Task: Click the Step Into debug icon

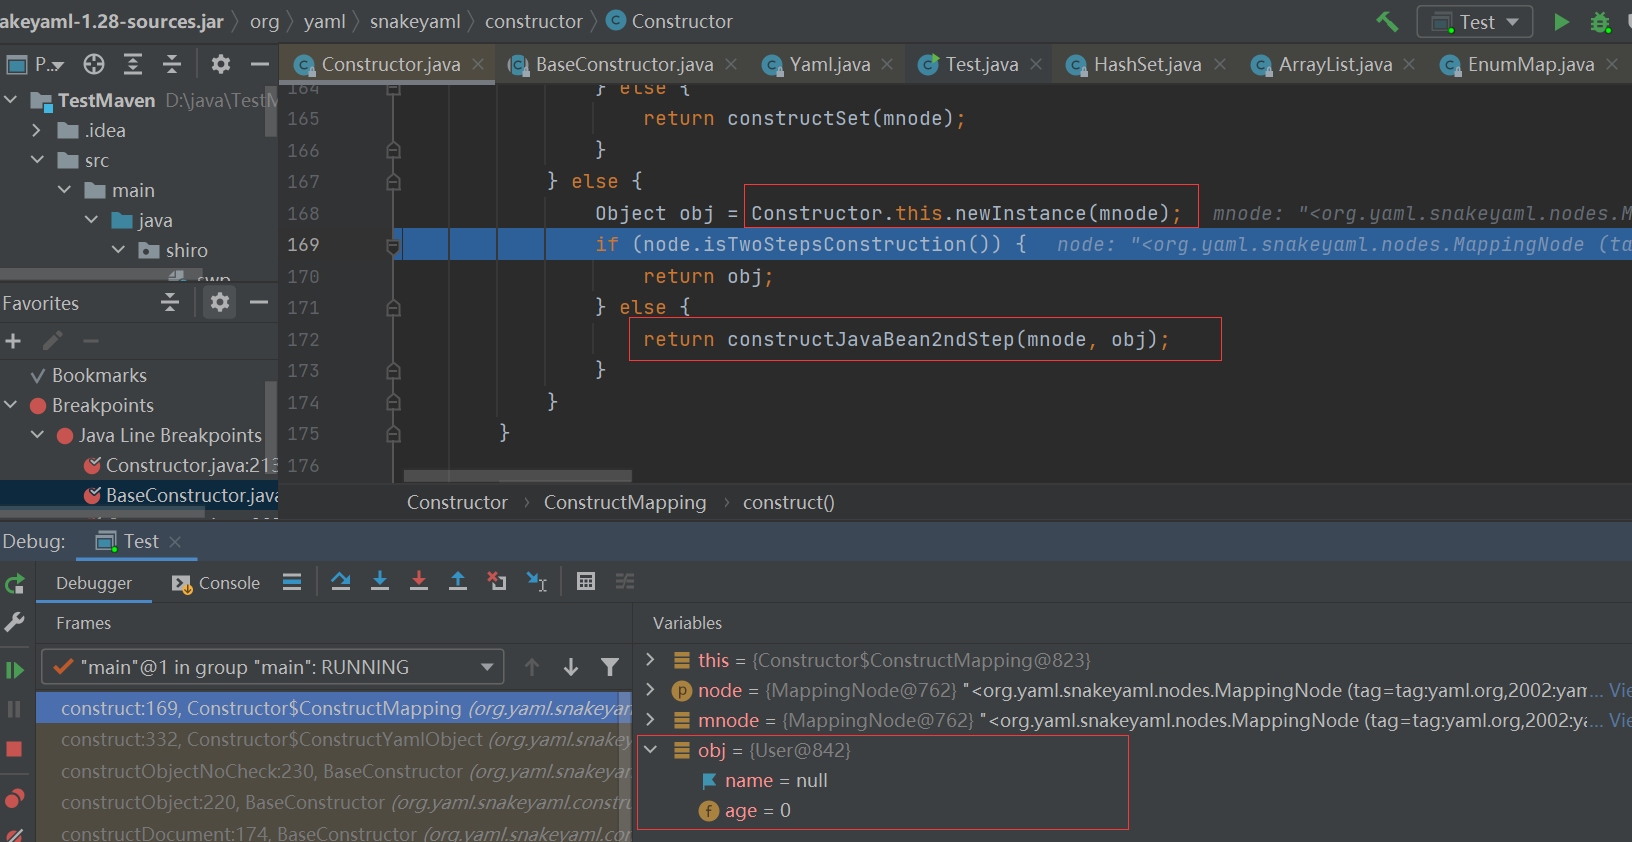Action: click(380, 581)
